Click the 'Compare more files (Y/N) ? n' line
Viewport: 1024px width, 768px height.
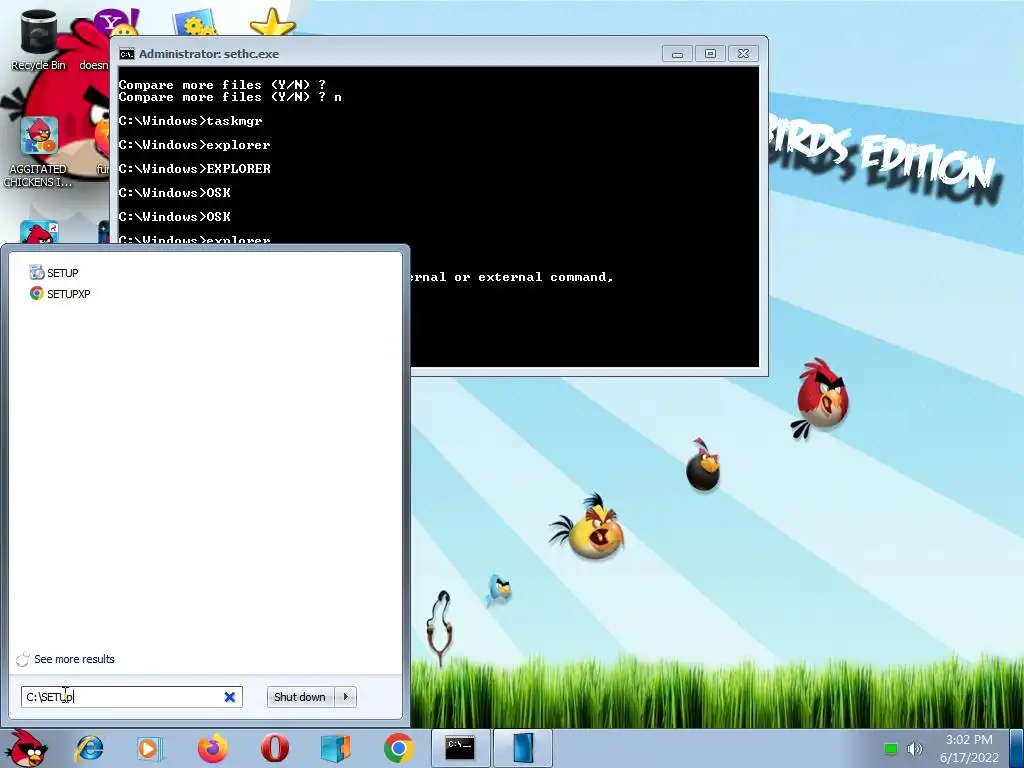coord(230,97)
